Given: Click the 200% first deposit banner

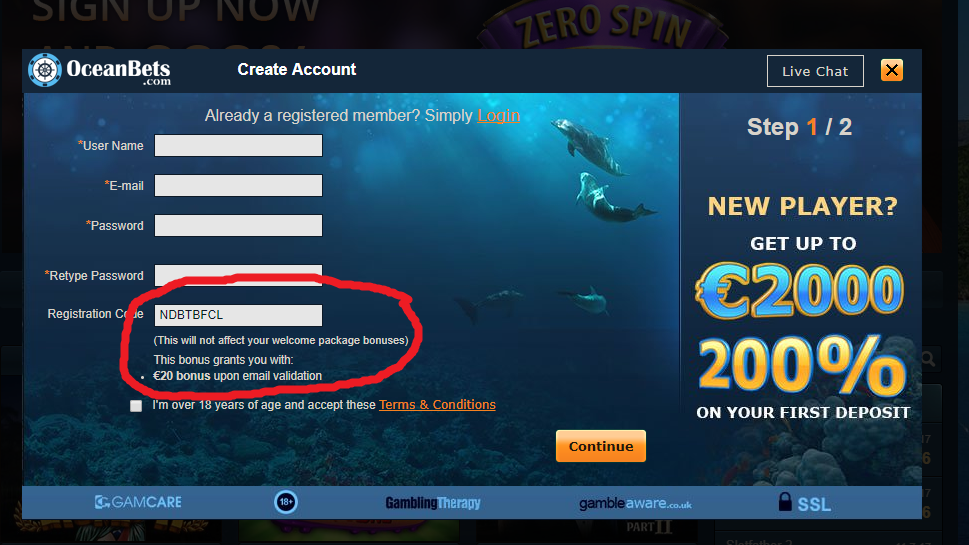Looking at the screenshot, I should coord(802,366).
